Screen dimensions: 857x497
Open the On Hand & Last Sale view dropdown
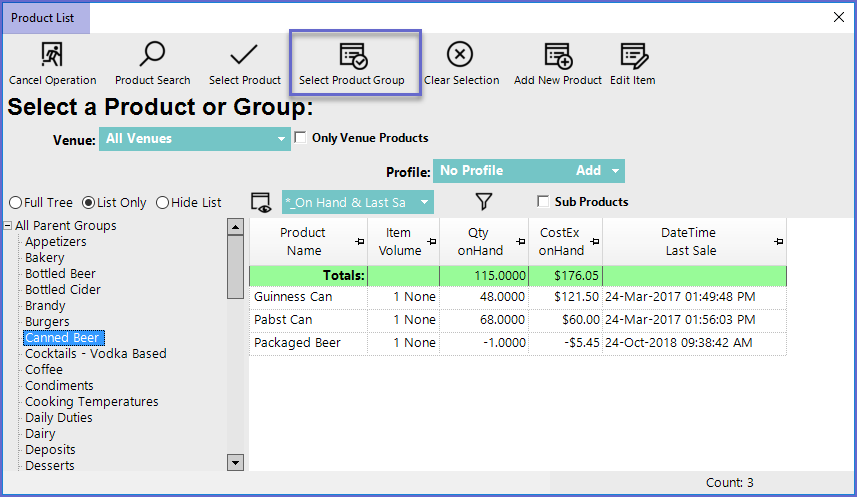[x=424, y=202]
